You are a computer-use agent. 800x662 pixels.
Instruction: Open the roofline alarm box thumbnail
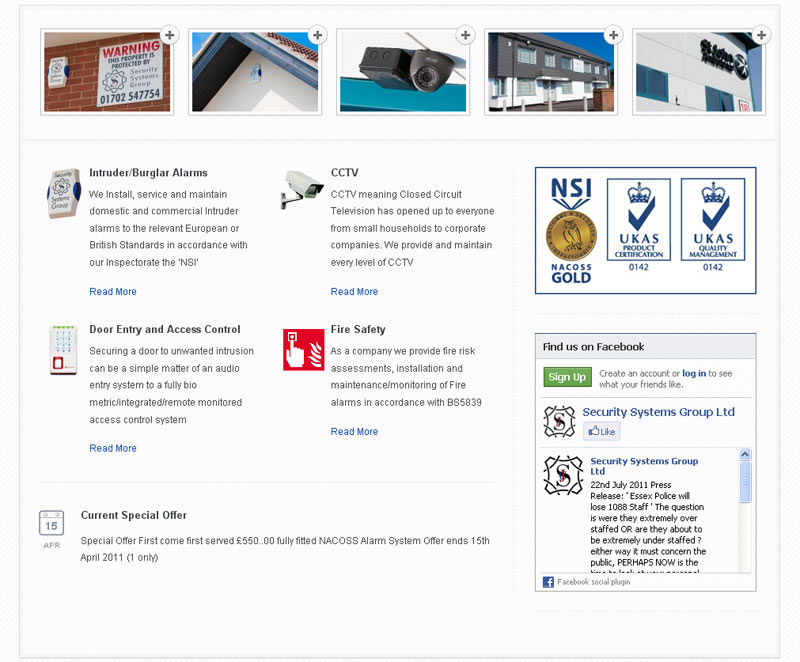click(254, 73)
